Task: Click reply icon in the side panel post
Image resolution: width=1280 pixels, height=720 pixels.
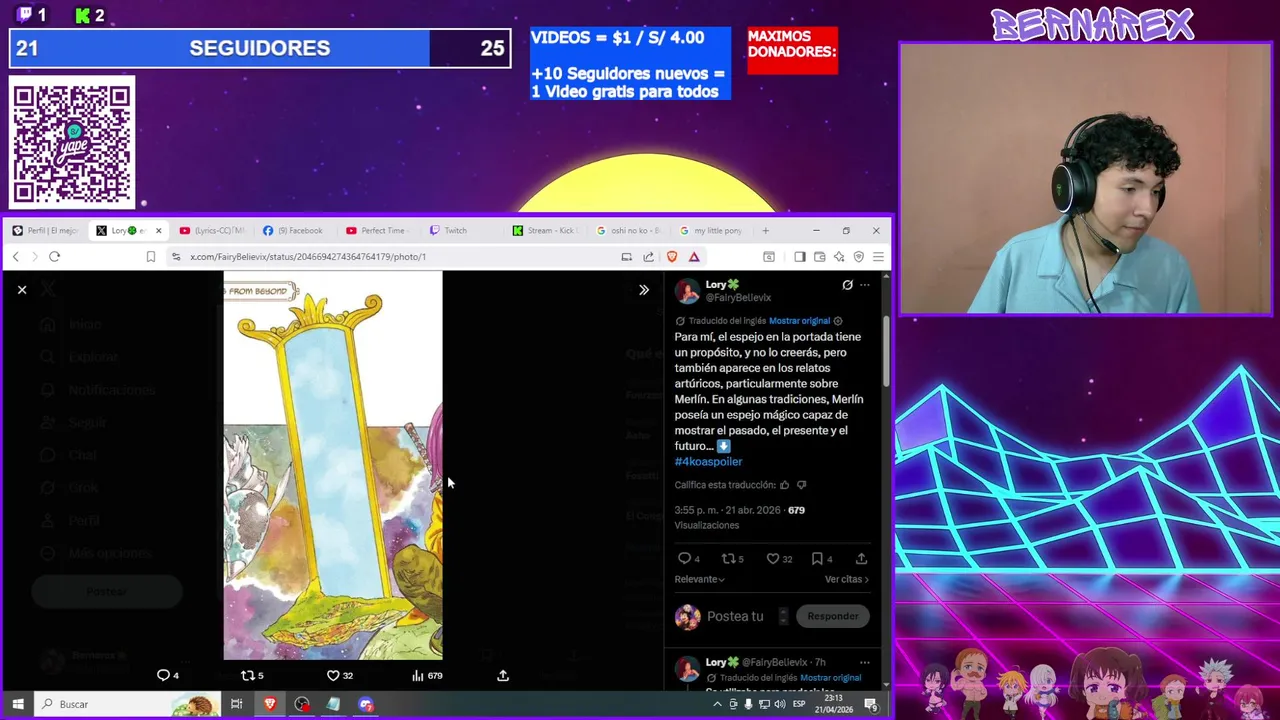Action: (x=685, y=559)
